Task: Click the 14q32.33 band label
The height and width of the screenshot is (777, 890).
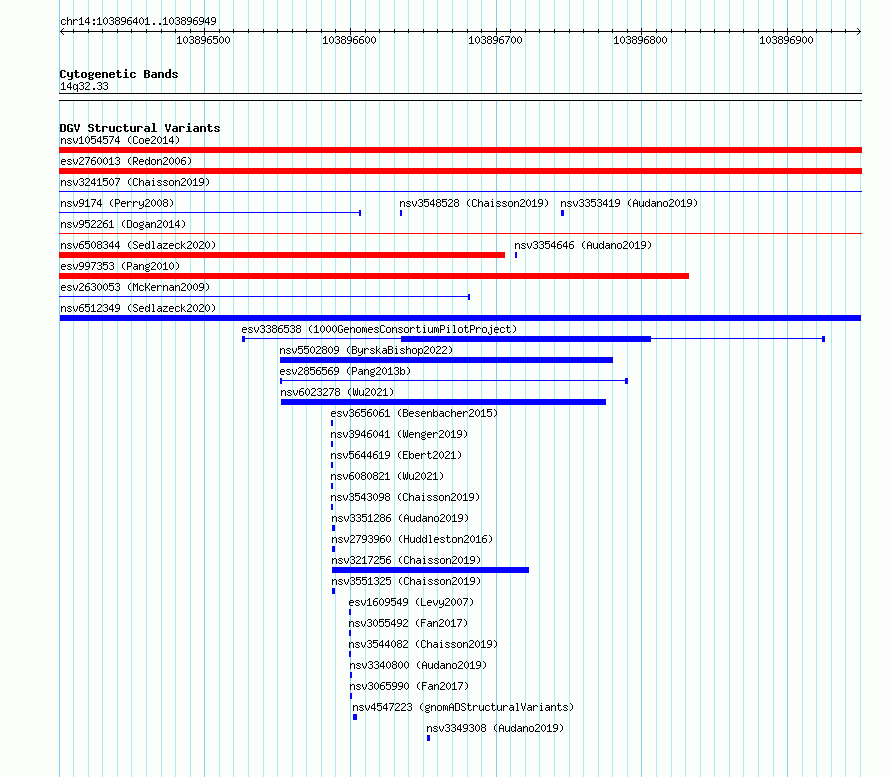Action: click(84, 86)
